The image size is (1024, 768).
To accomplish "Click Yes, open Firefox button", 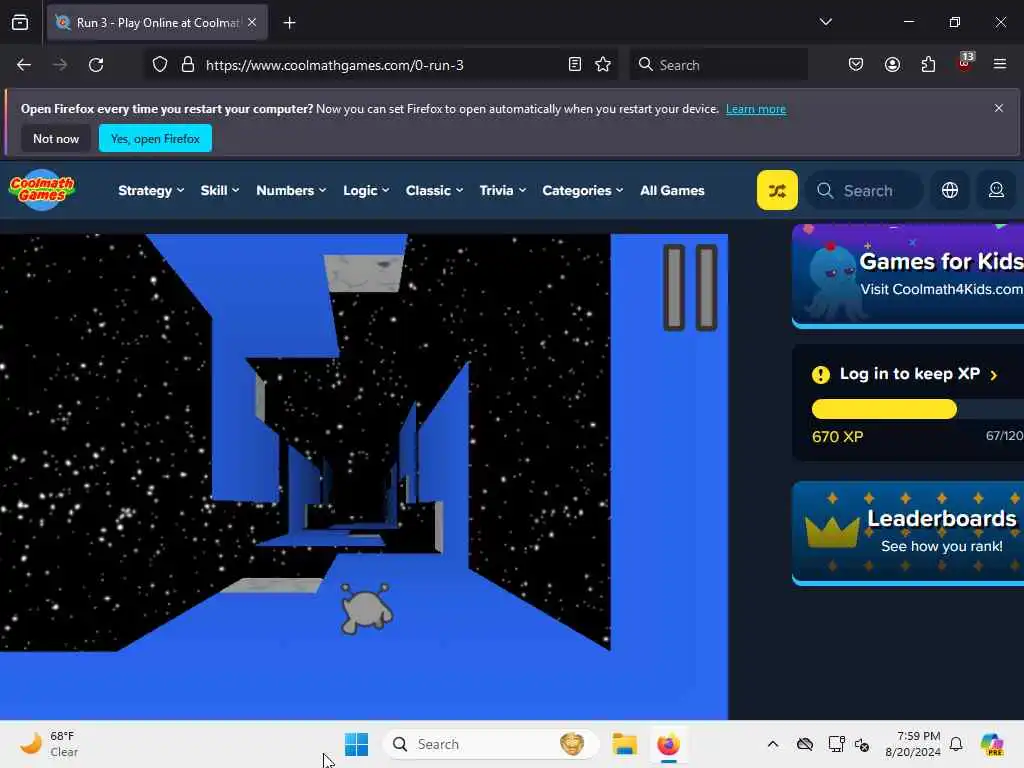I will click(155, 138).
